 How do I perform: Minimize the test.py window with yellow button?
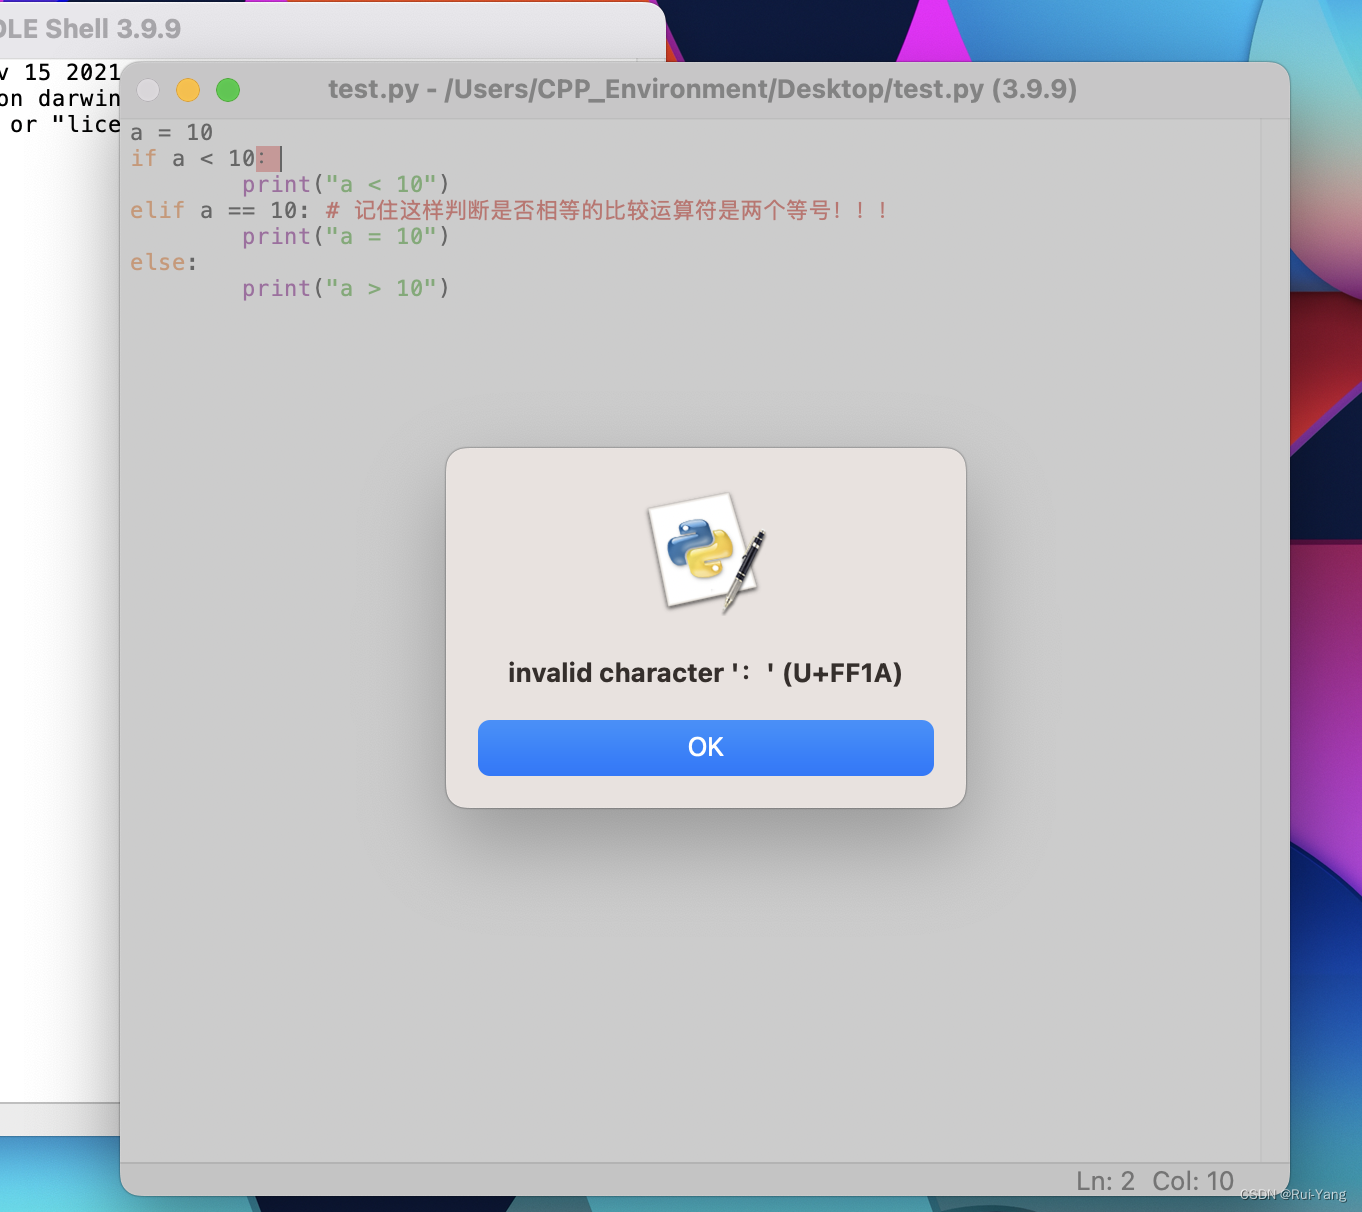coord(188,90)
